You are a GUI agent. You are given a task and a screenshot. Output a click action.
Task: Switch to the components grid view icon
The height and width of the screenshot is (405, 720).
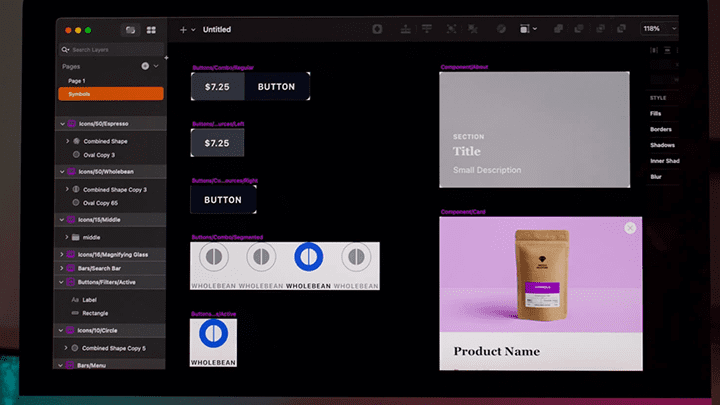click(151, 30)
